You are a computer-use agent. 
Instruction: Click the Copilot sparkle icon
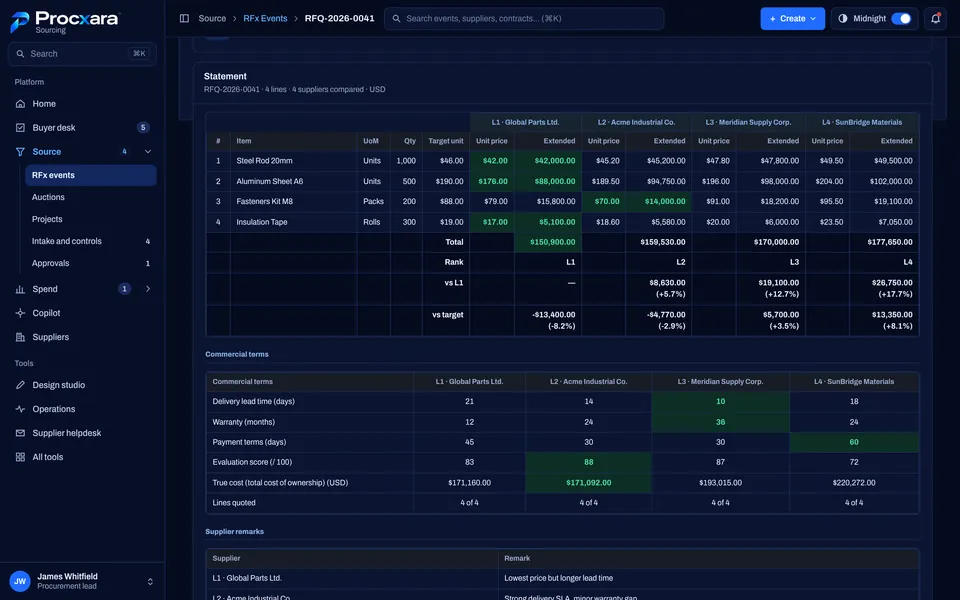point(20,313)
